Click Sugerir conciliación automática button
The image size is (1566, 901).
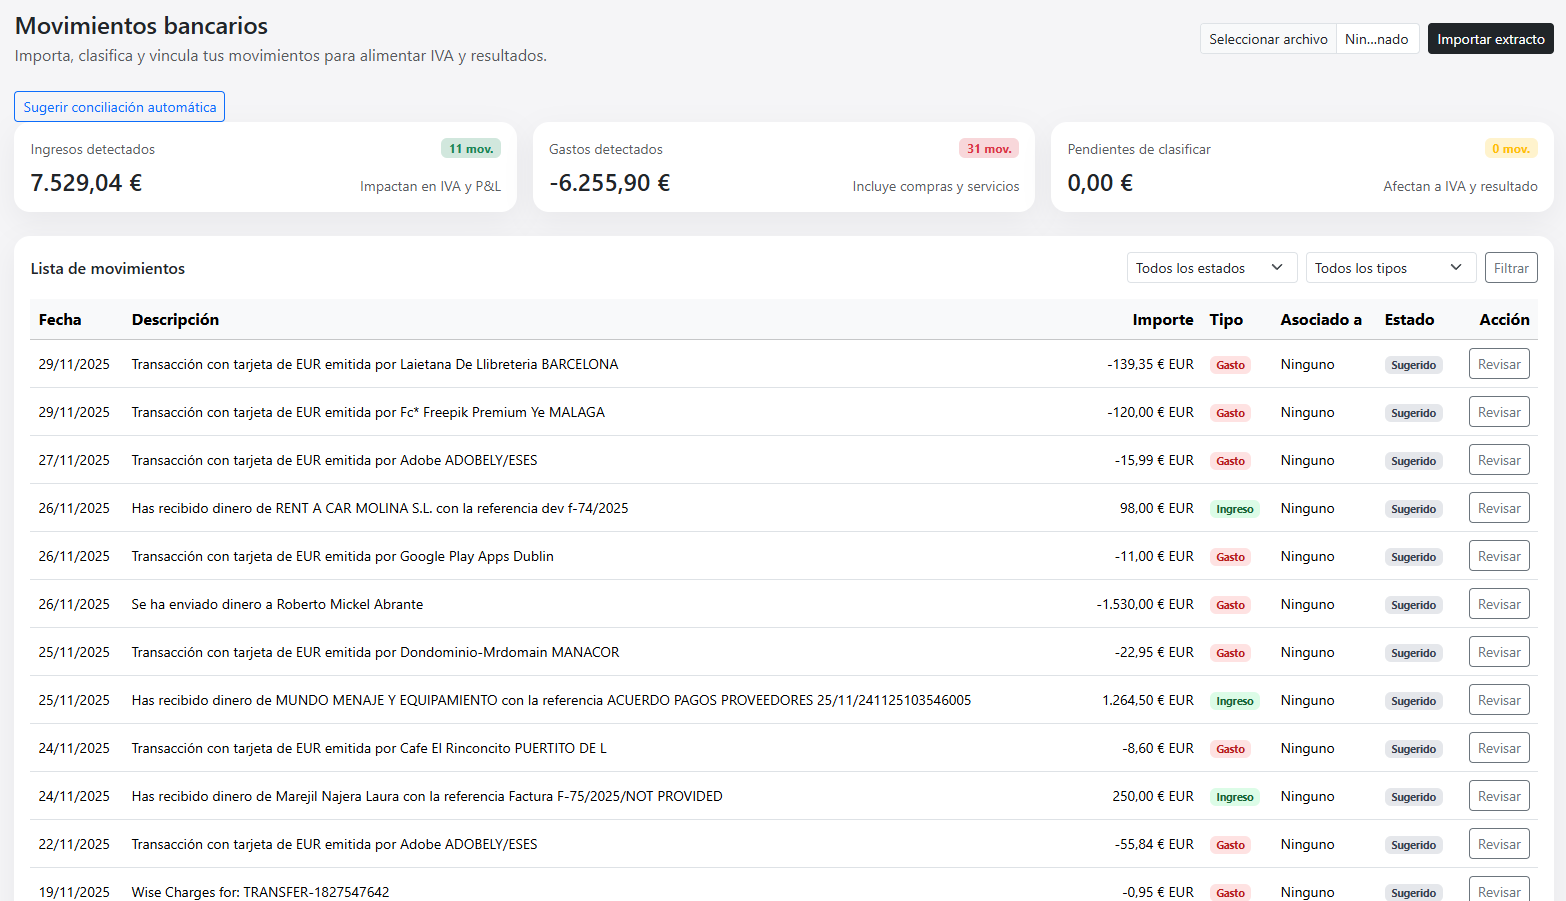[119, 107]
